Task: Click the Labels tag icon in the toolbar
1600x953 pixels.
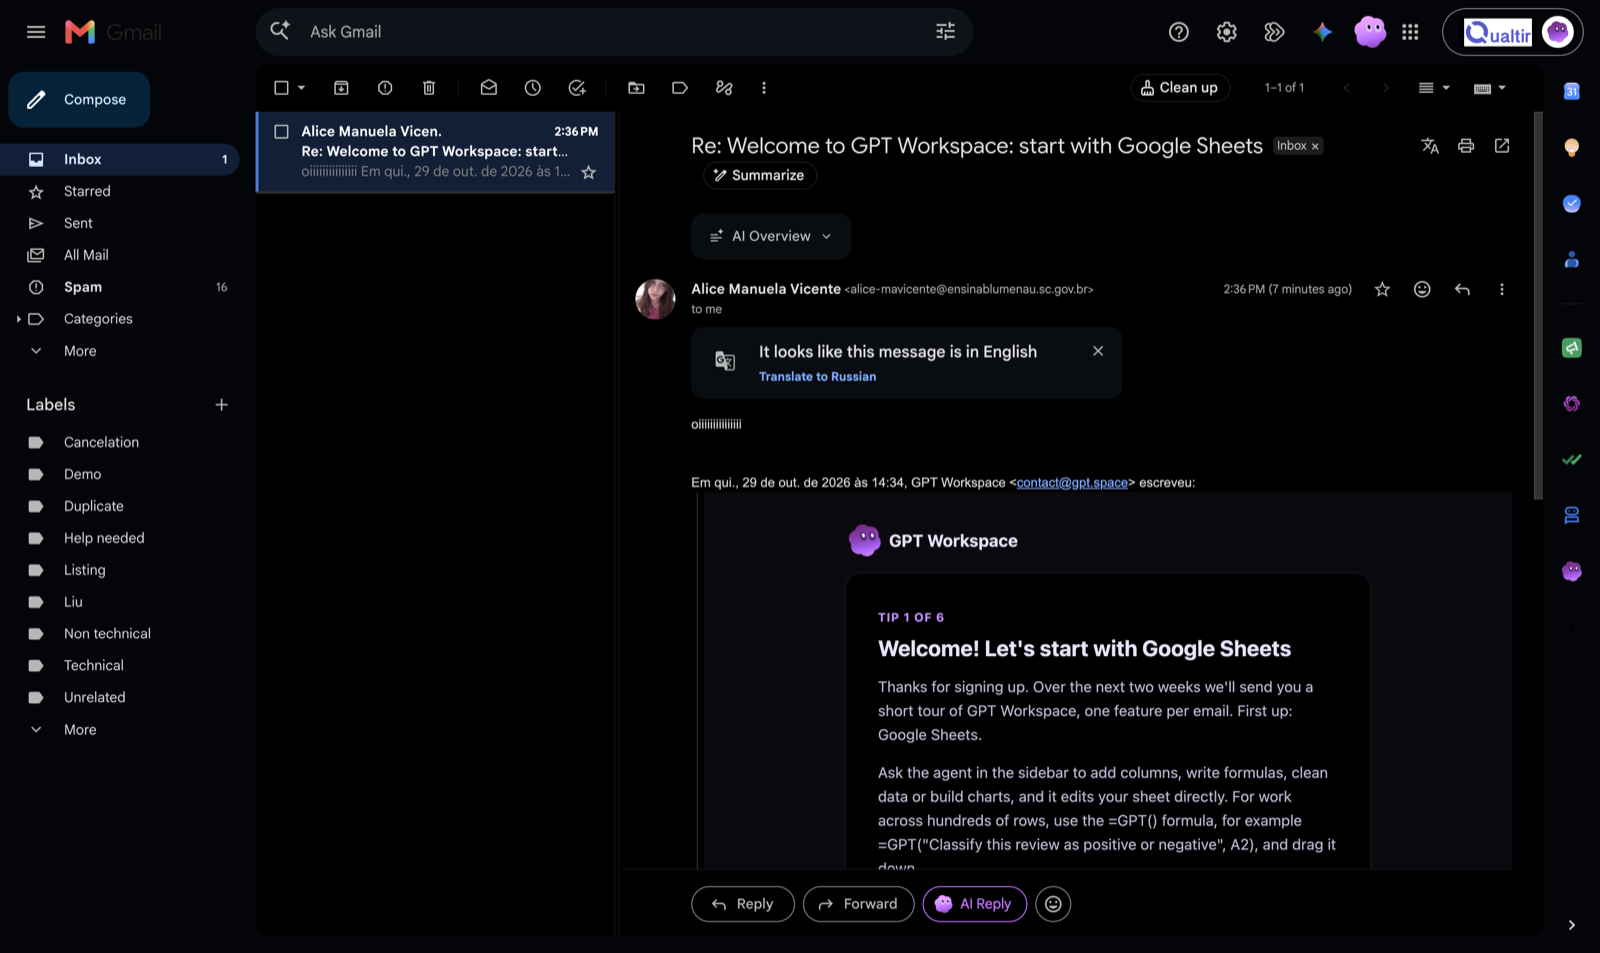Action: 680,88
